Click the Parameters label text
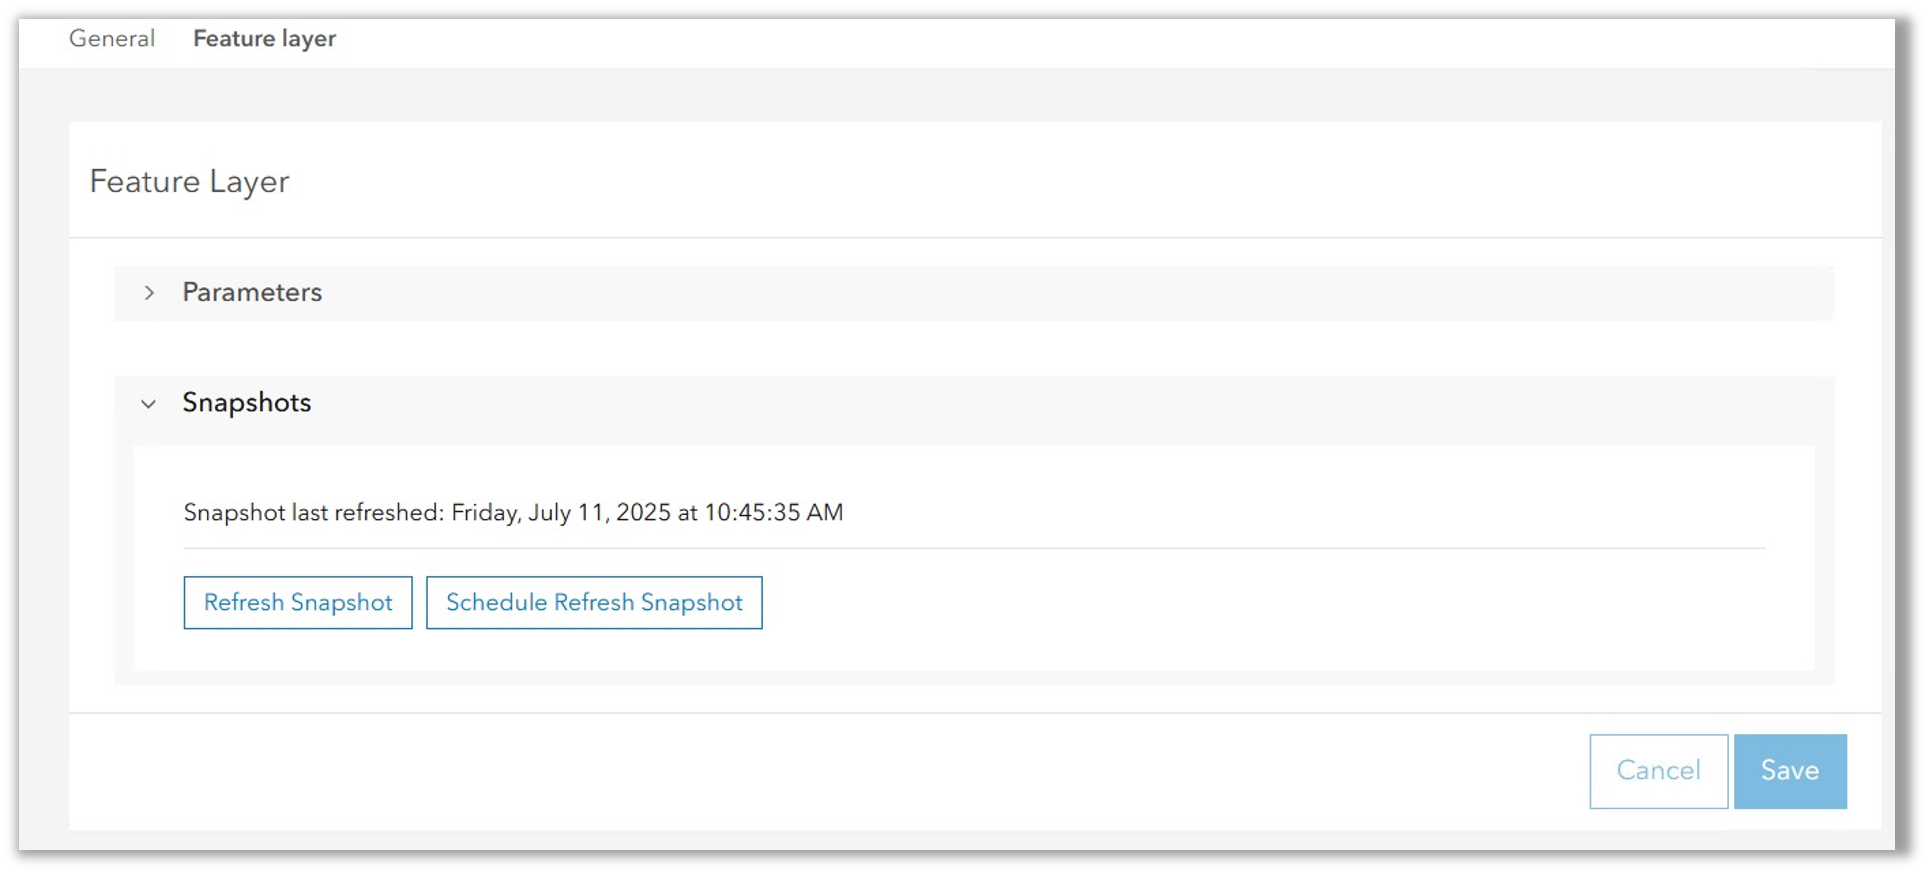The width and height of the screenshot is (1928, 873). 252,293
